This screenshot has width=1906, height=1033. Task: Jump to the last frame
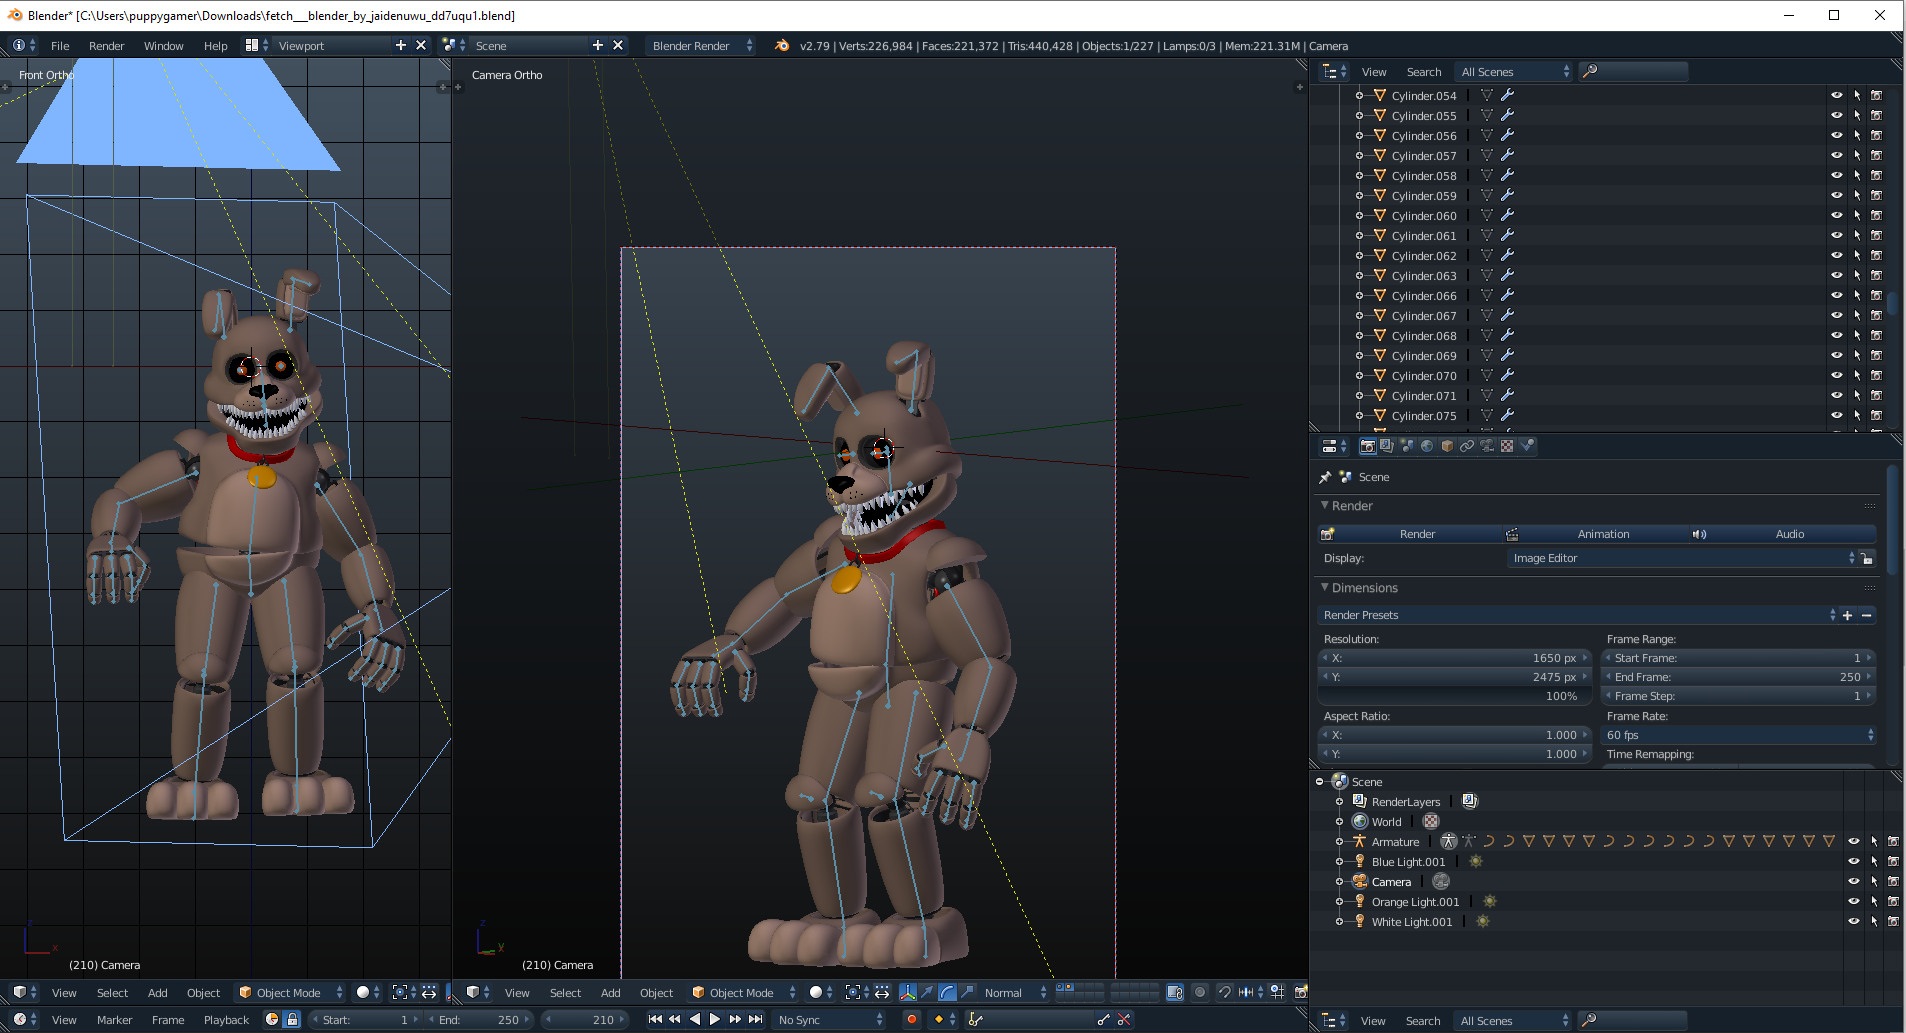pyautogui.click(x=756, y=1019)
